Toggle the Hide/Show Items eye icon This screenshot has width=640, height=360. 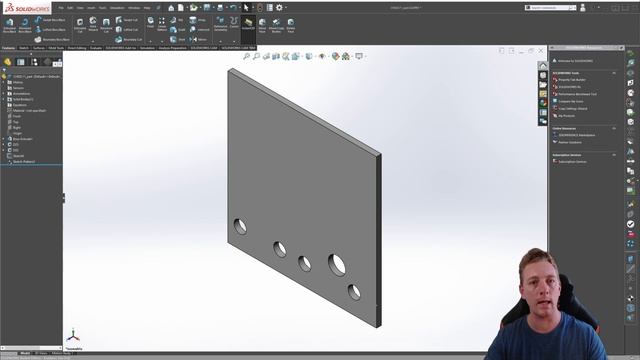coord(322,56)
